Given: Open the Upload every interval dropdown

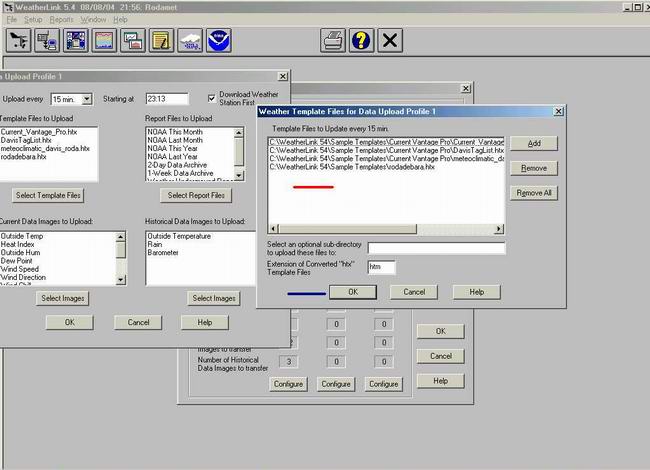Looking at the screenshot, I should coord(87,99).
